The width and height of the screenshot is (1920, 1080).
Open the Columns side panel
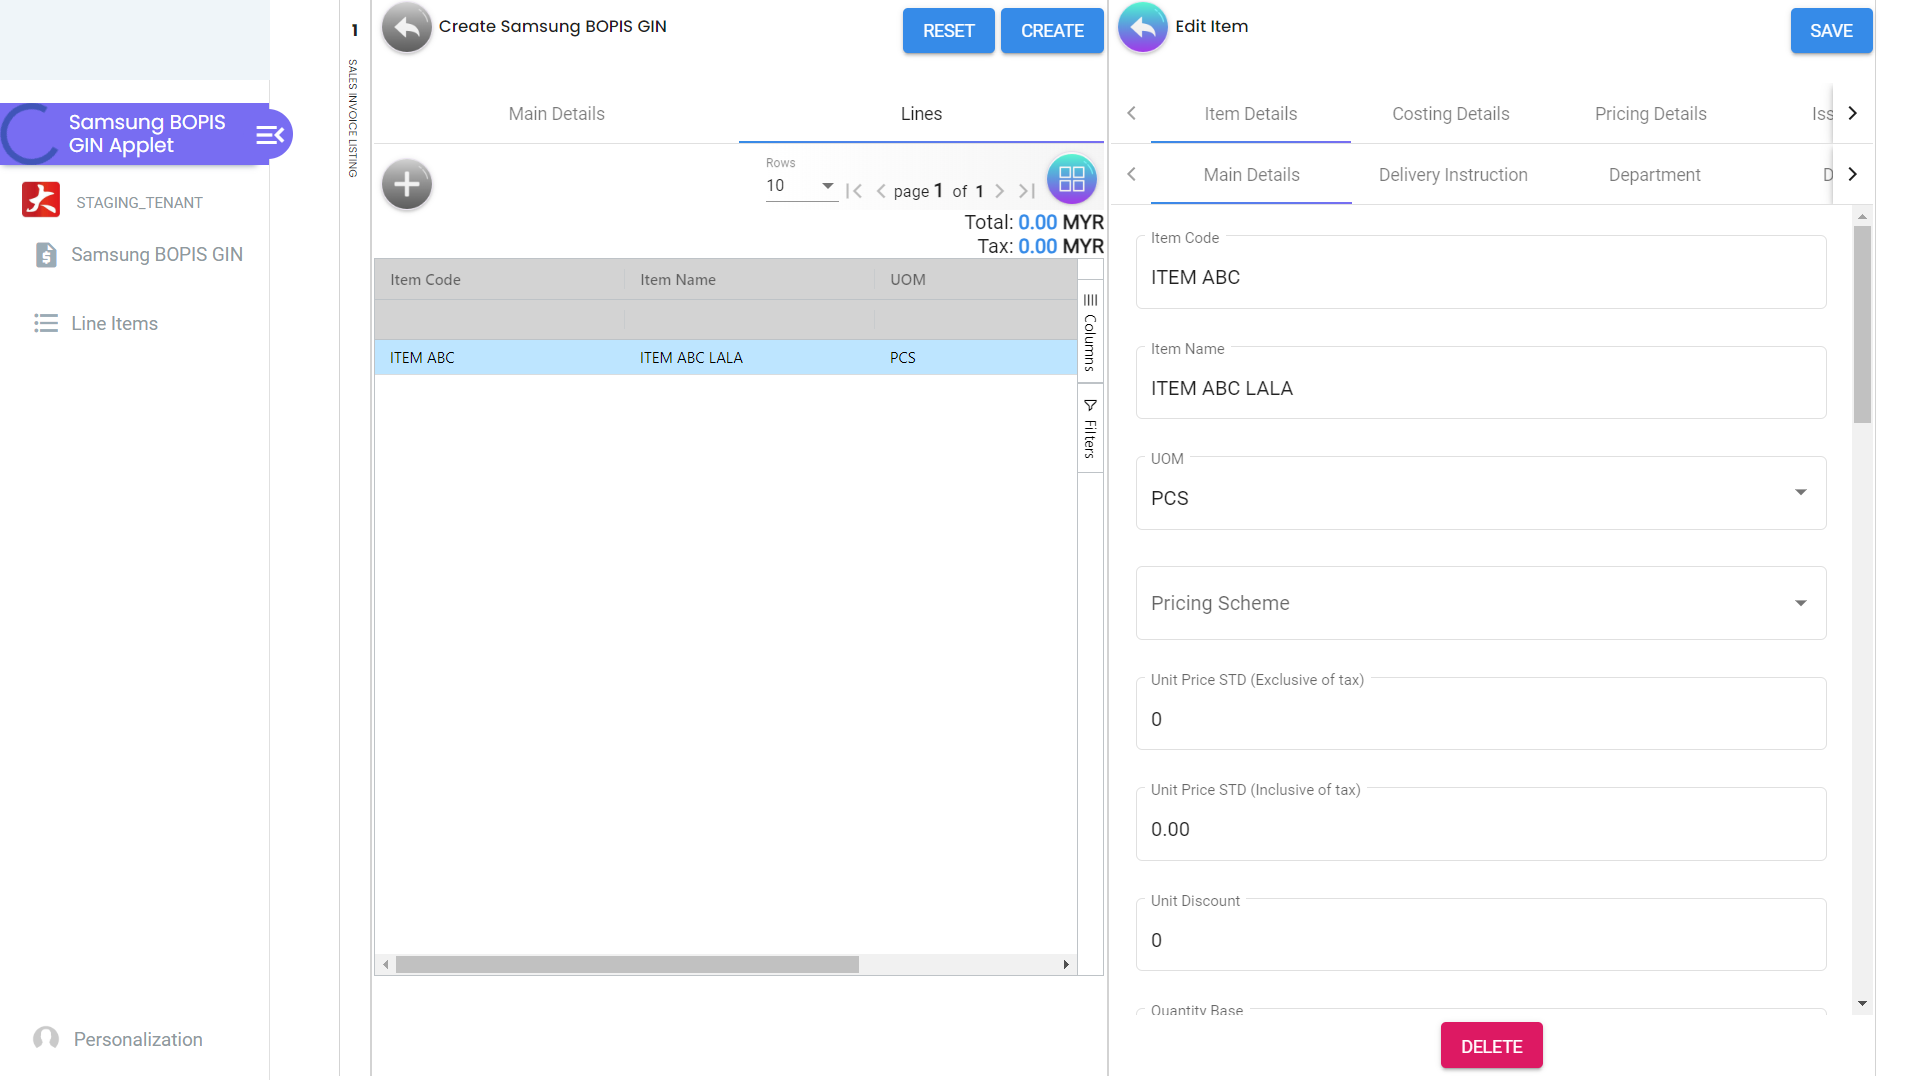[1090, 331]
